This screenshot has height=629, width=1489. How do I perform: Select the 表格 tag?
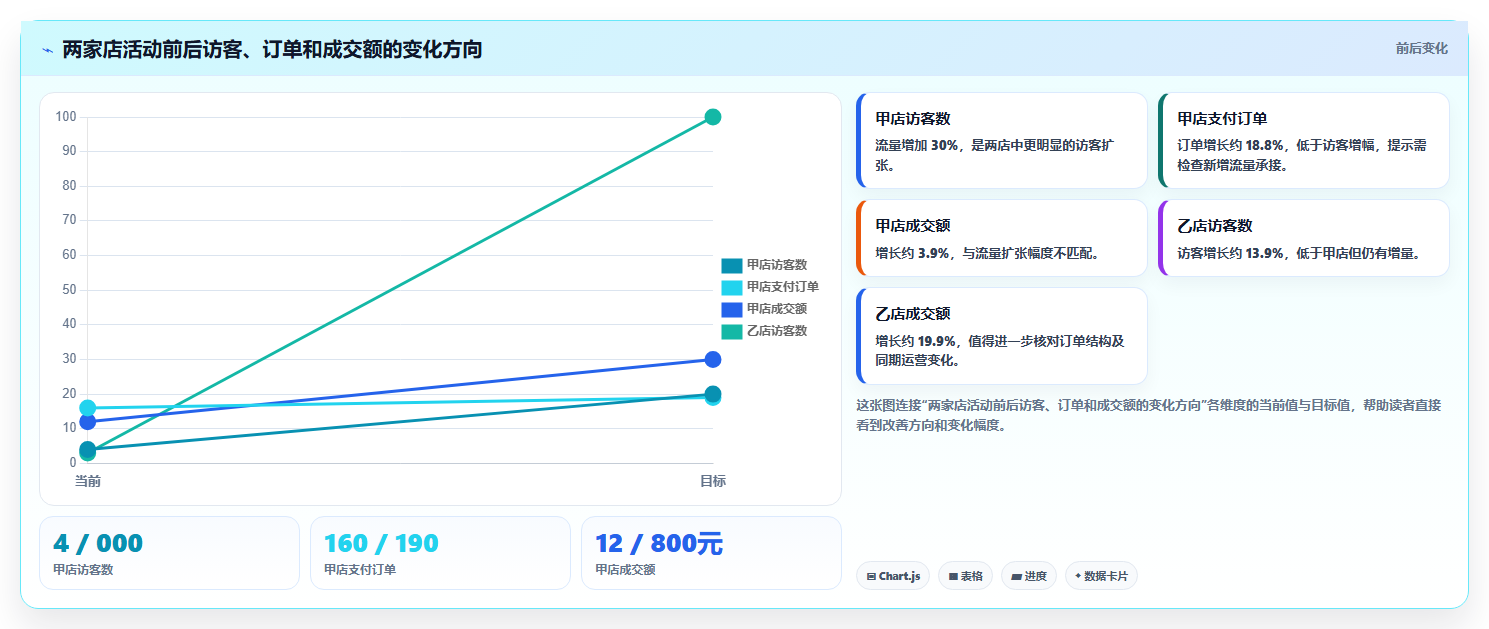pos(965,576)
